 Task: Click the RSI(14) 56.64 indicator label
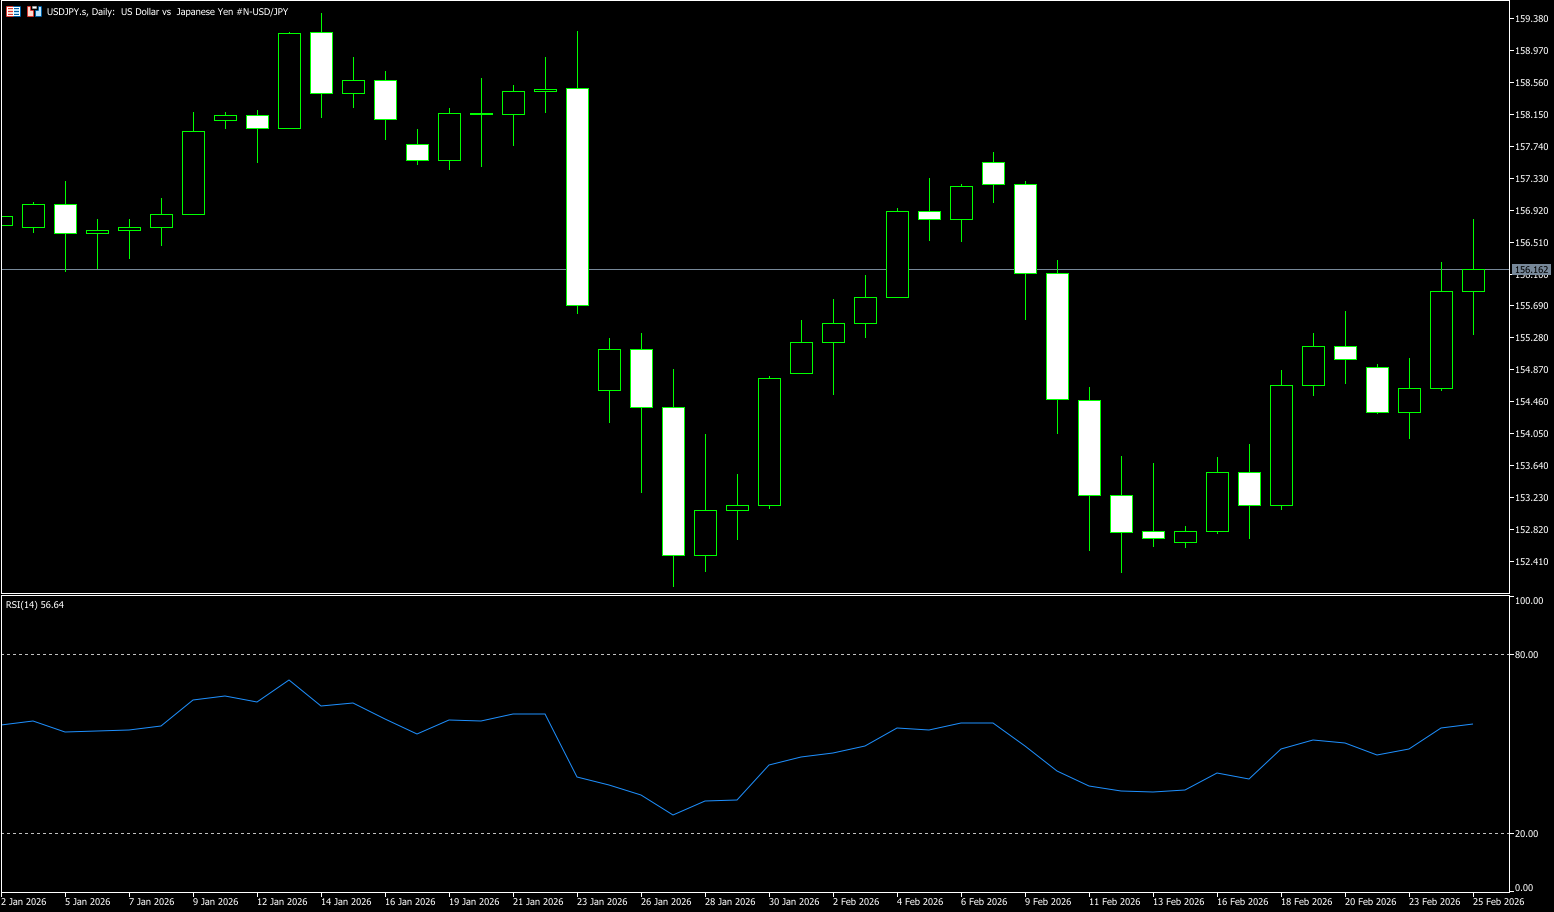(x=35, y=605)
